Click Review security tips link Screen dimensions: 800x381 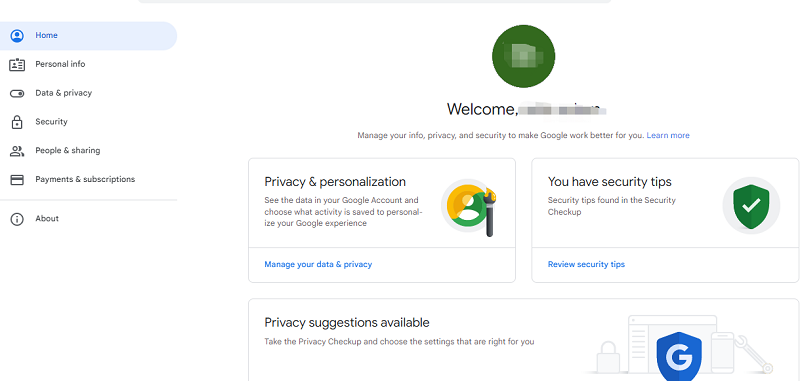click(586, 264)
